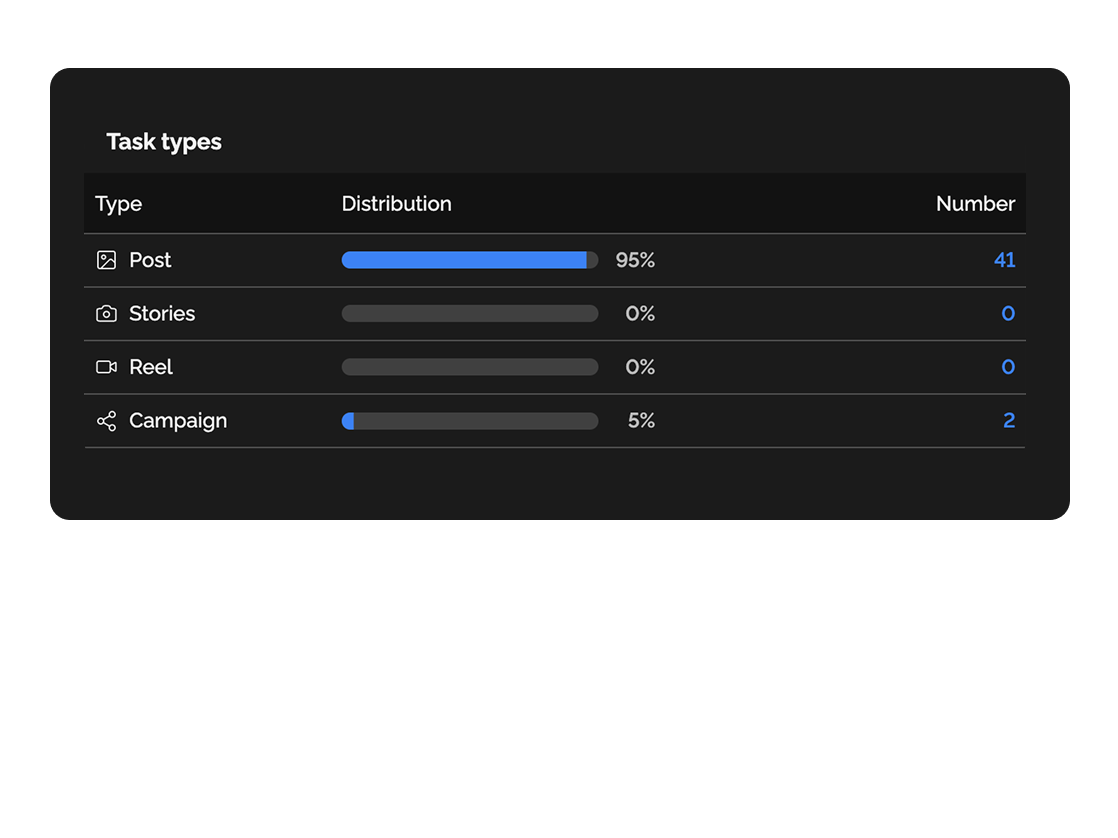Sort by the Number column header

tap(975, 203)
